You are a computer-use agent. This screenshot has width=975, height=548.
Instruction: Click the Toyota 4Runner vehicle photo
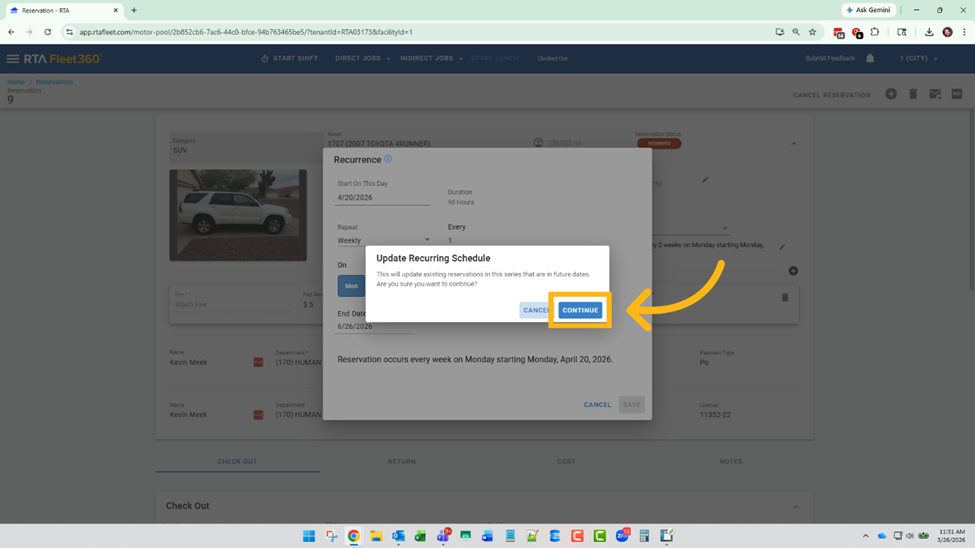pos(238,214)
